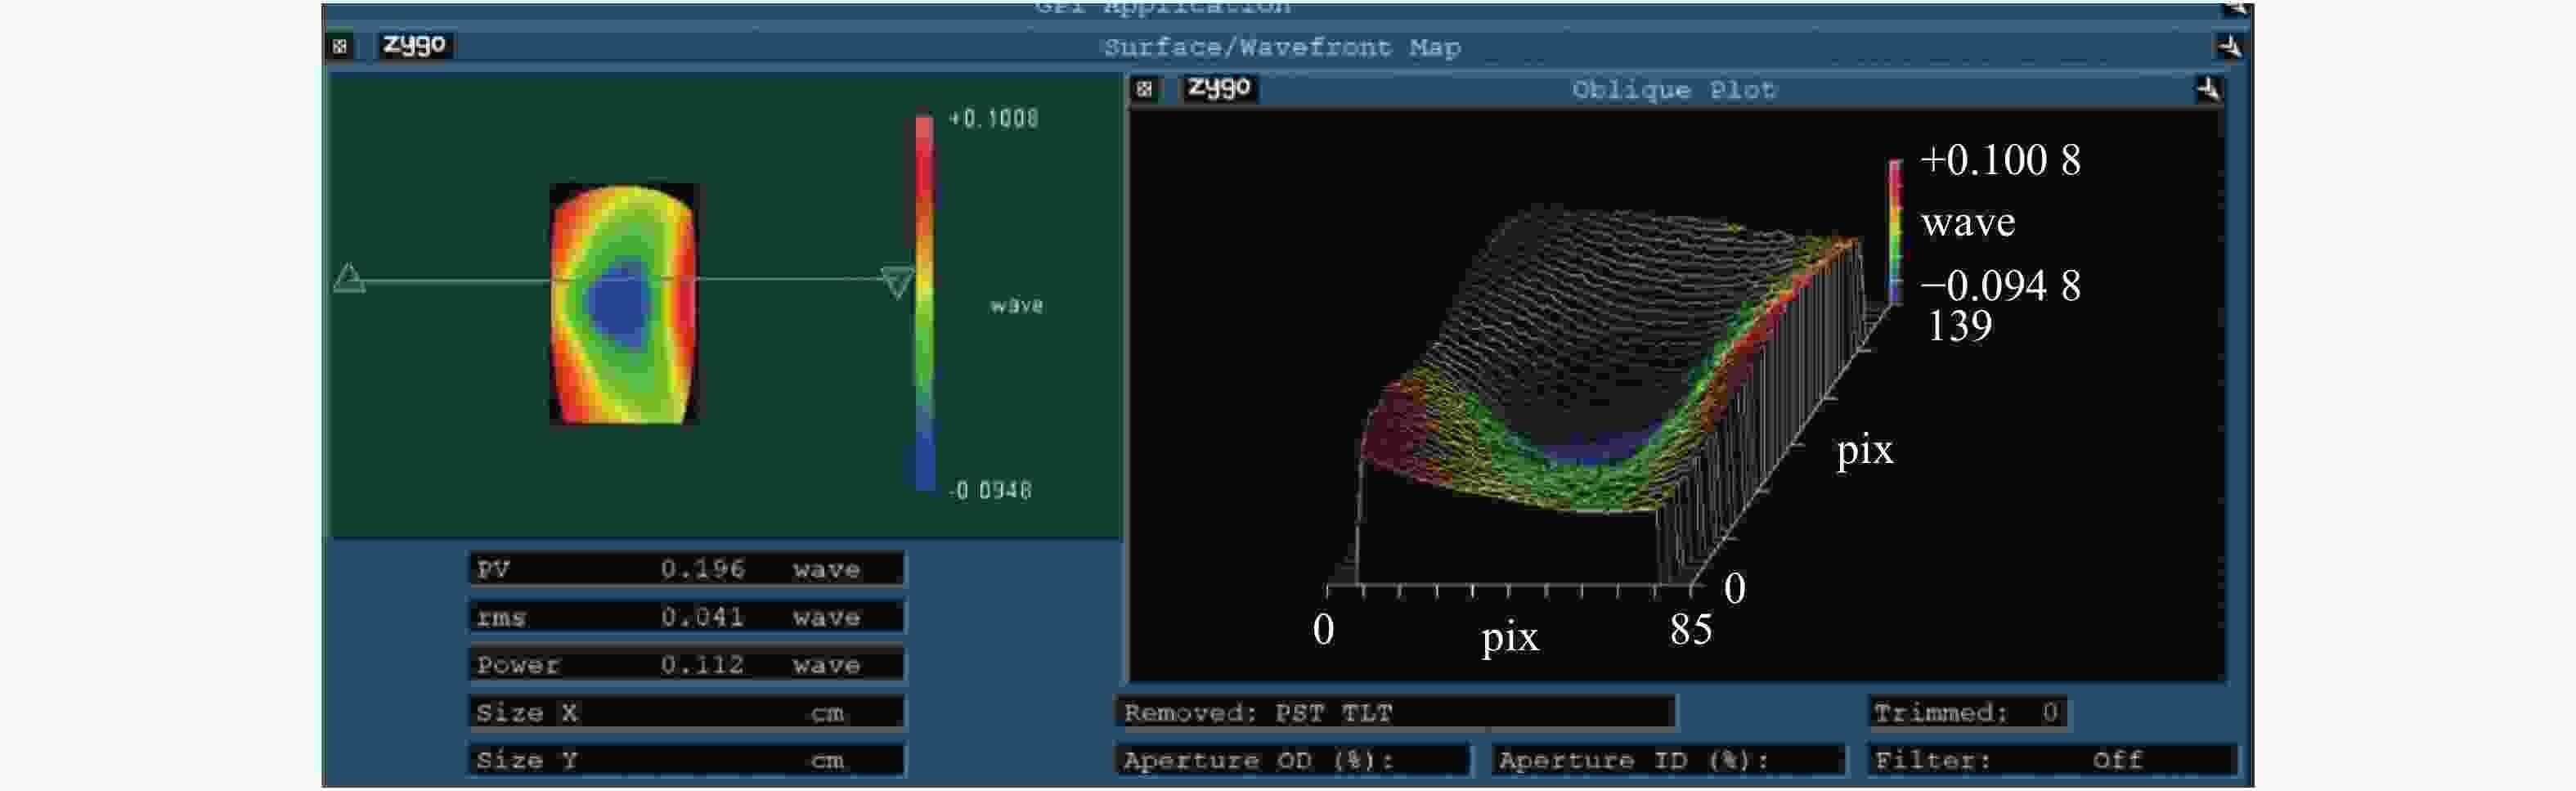Select the PV 0.196 wave result box
Image resolution: width=2576 pixels, height=791 pixels.
(x=686, y=569)
